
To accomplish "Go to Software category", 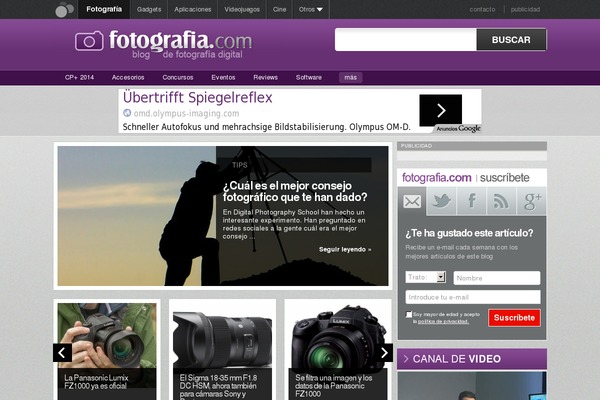I will tap(308, 77).
